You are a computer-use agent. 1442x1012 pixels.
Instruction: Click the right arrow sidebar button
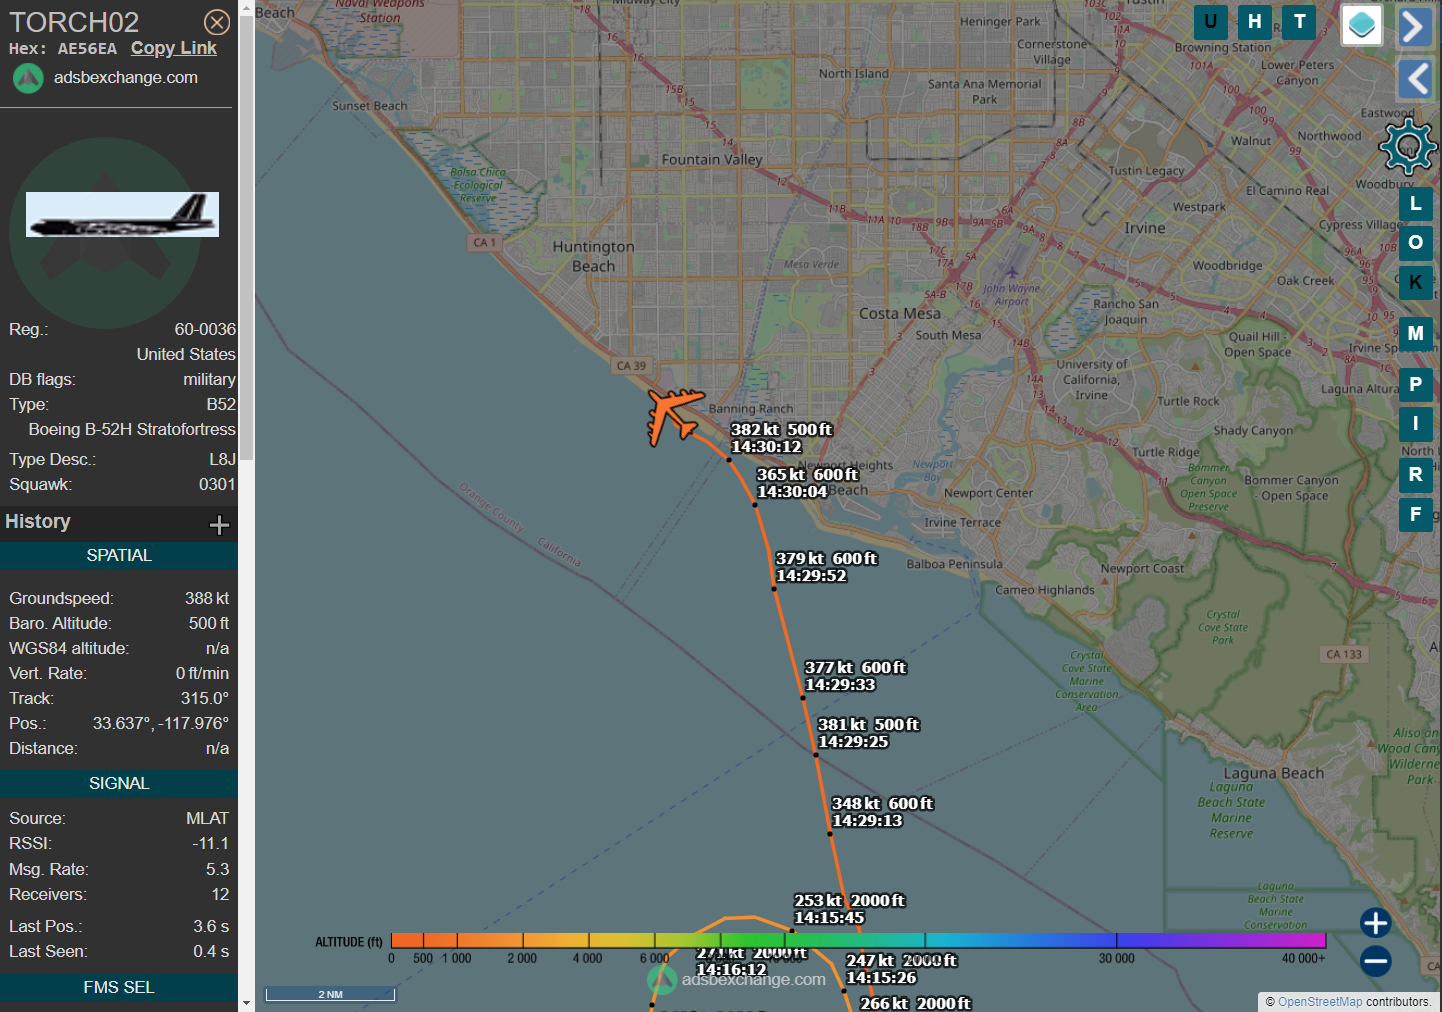1415,27
